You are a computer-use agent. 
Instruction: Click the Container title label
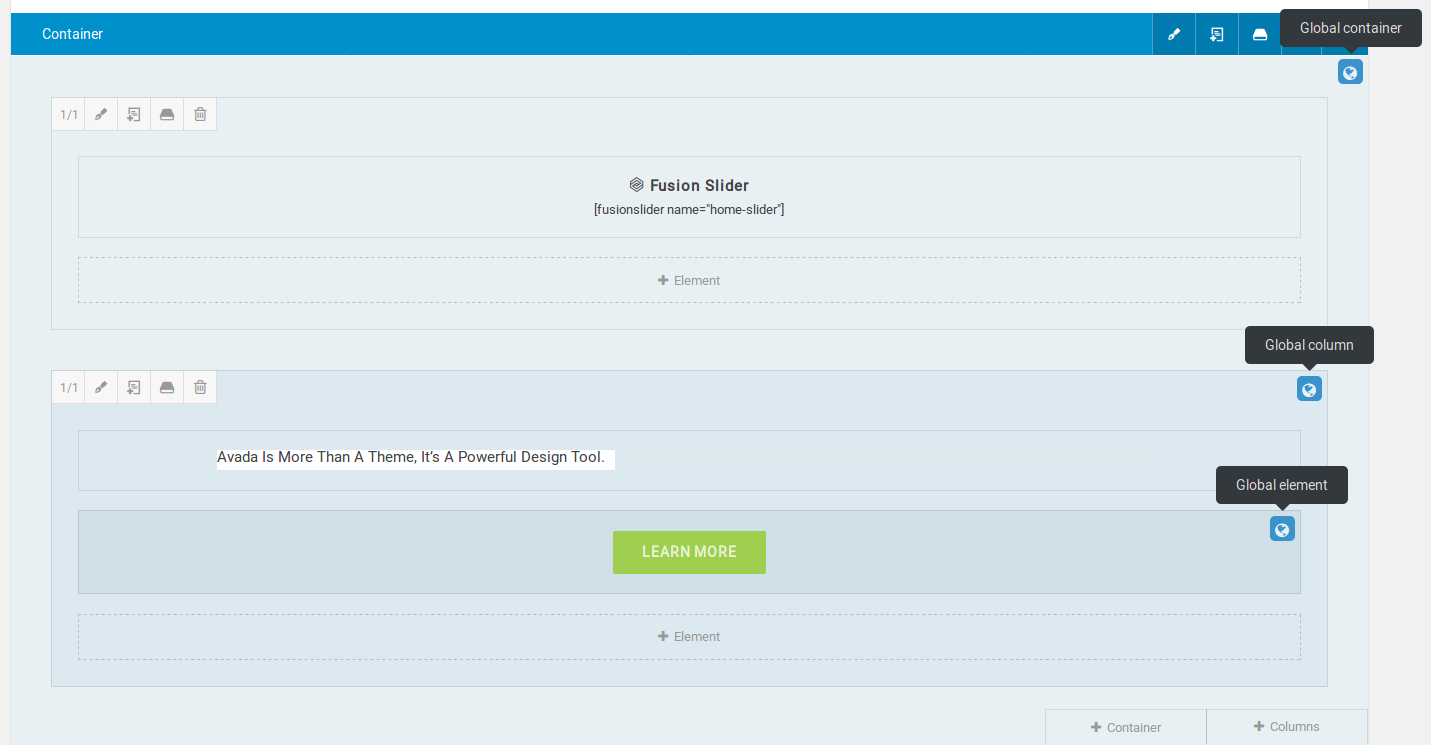[72, 34]
